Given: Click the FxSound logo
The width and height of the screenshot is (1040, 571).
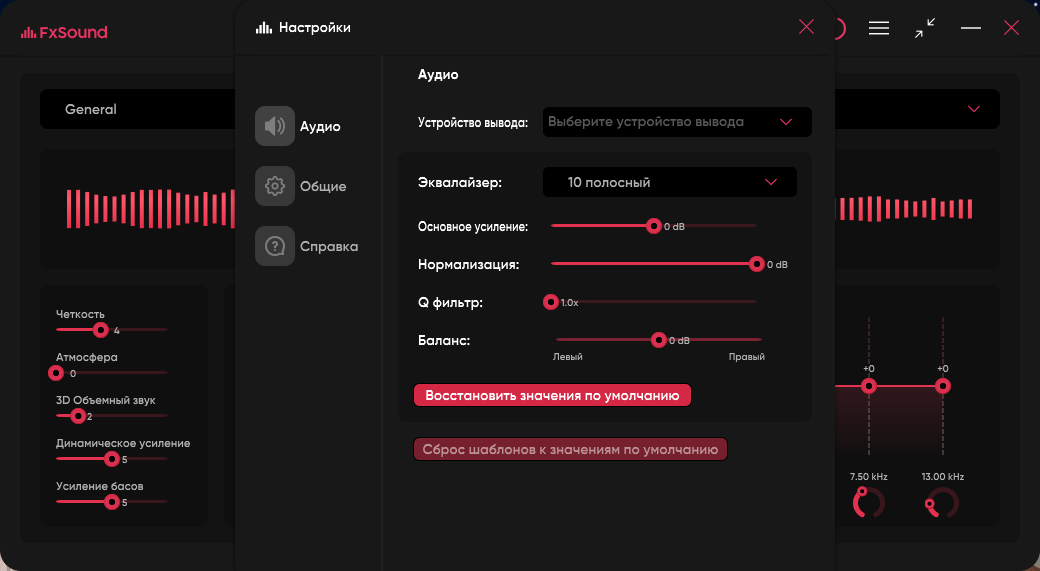Looking at the screenshot, I should click(64, 32).
